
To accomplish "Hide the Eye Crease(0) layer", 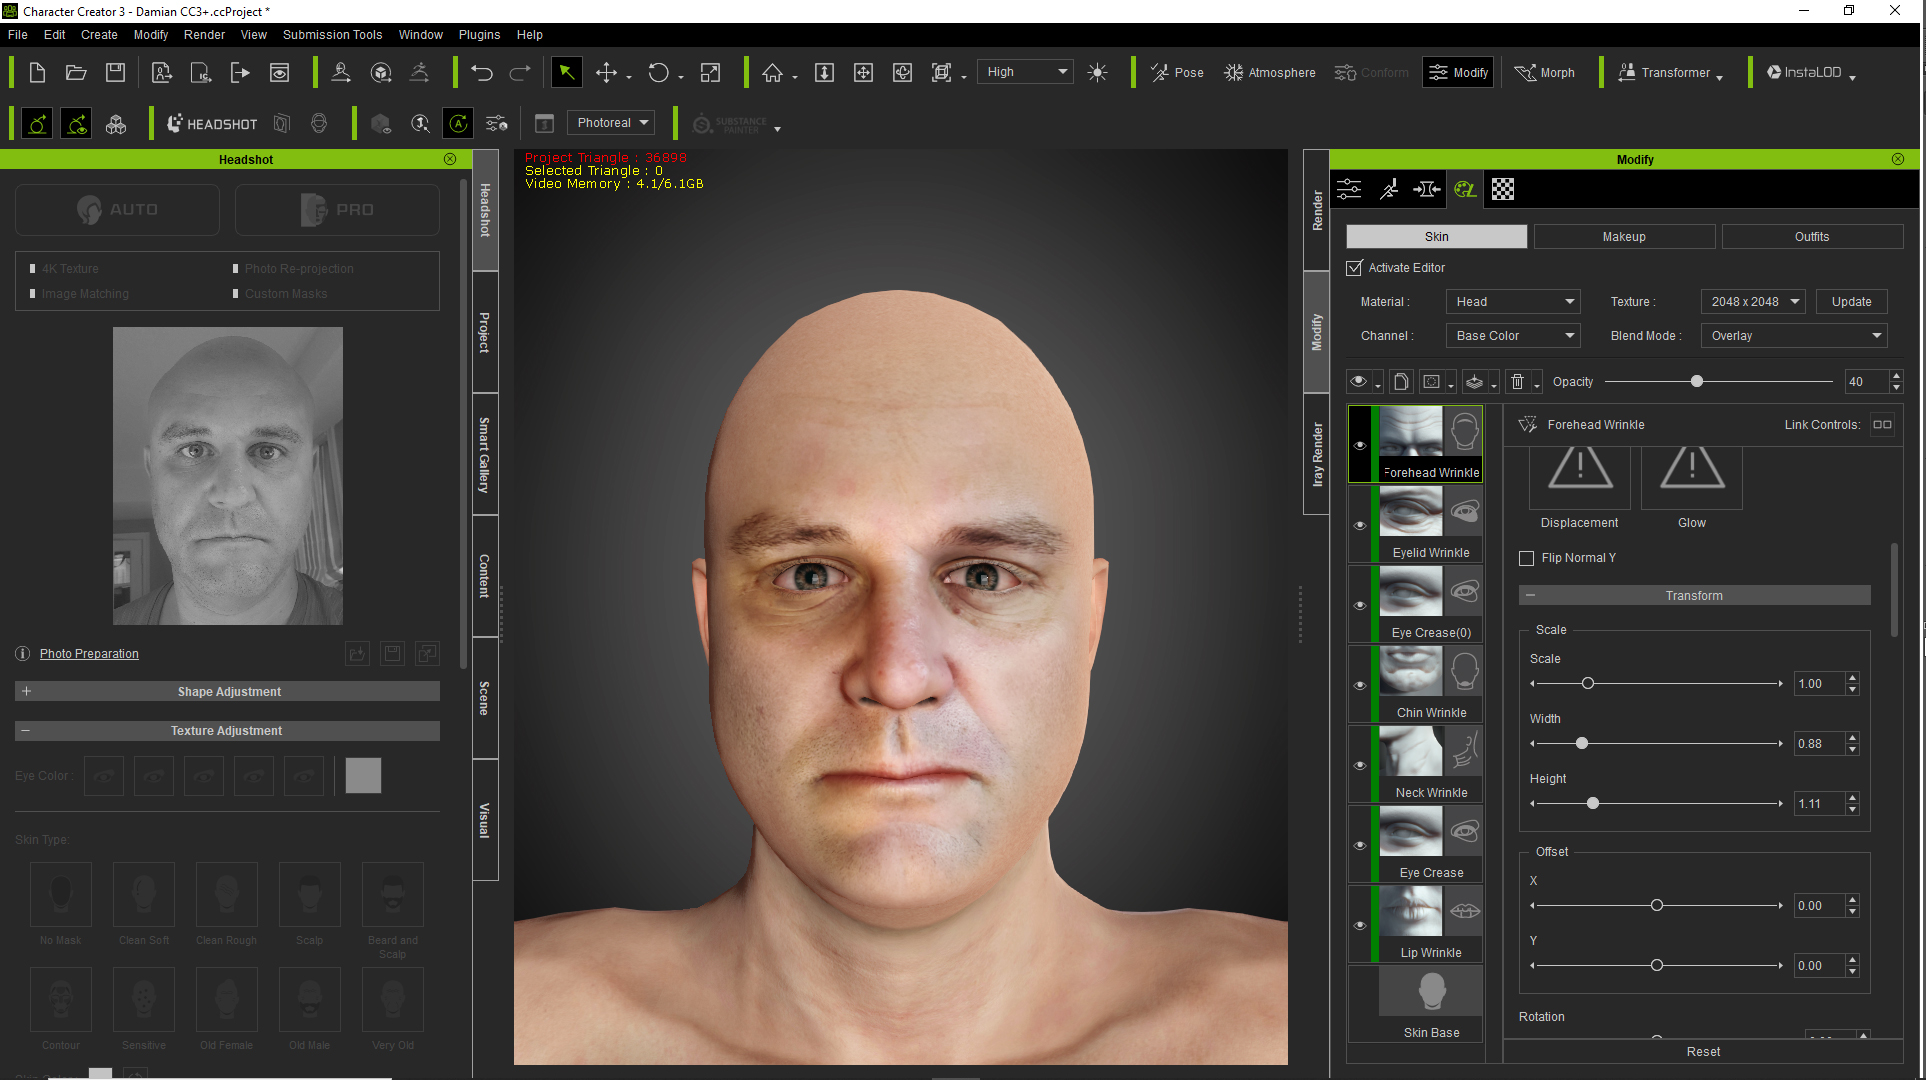I will pyautogui.click(x=1360, y=605).
